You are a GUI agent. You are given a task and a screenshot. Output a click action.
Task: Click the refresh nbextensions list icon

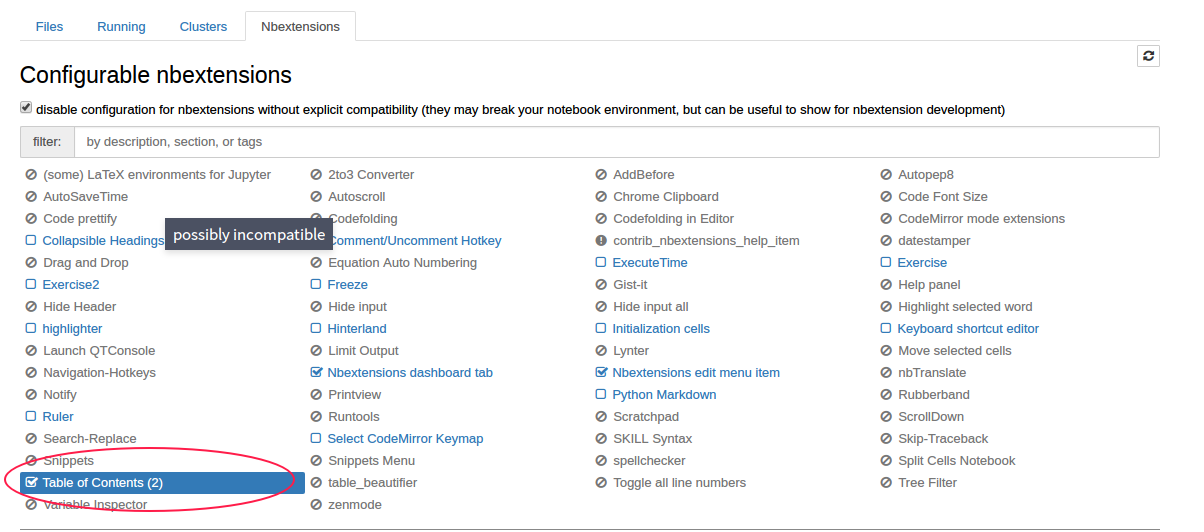coord(1148,56)
